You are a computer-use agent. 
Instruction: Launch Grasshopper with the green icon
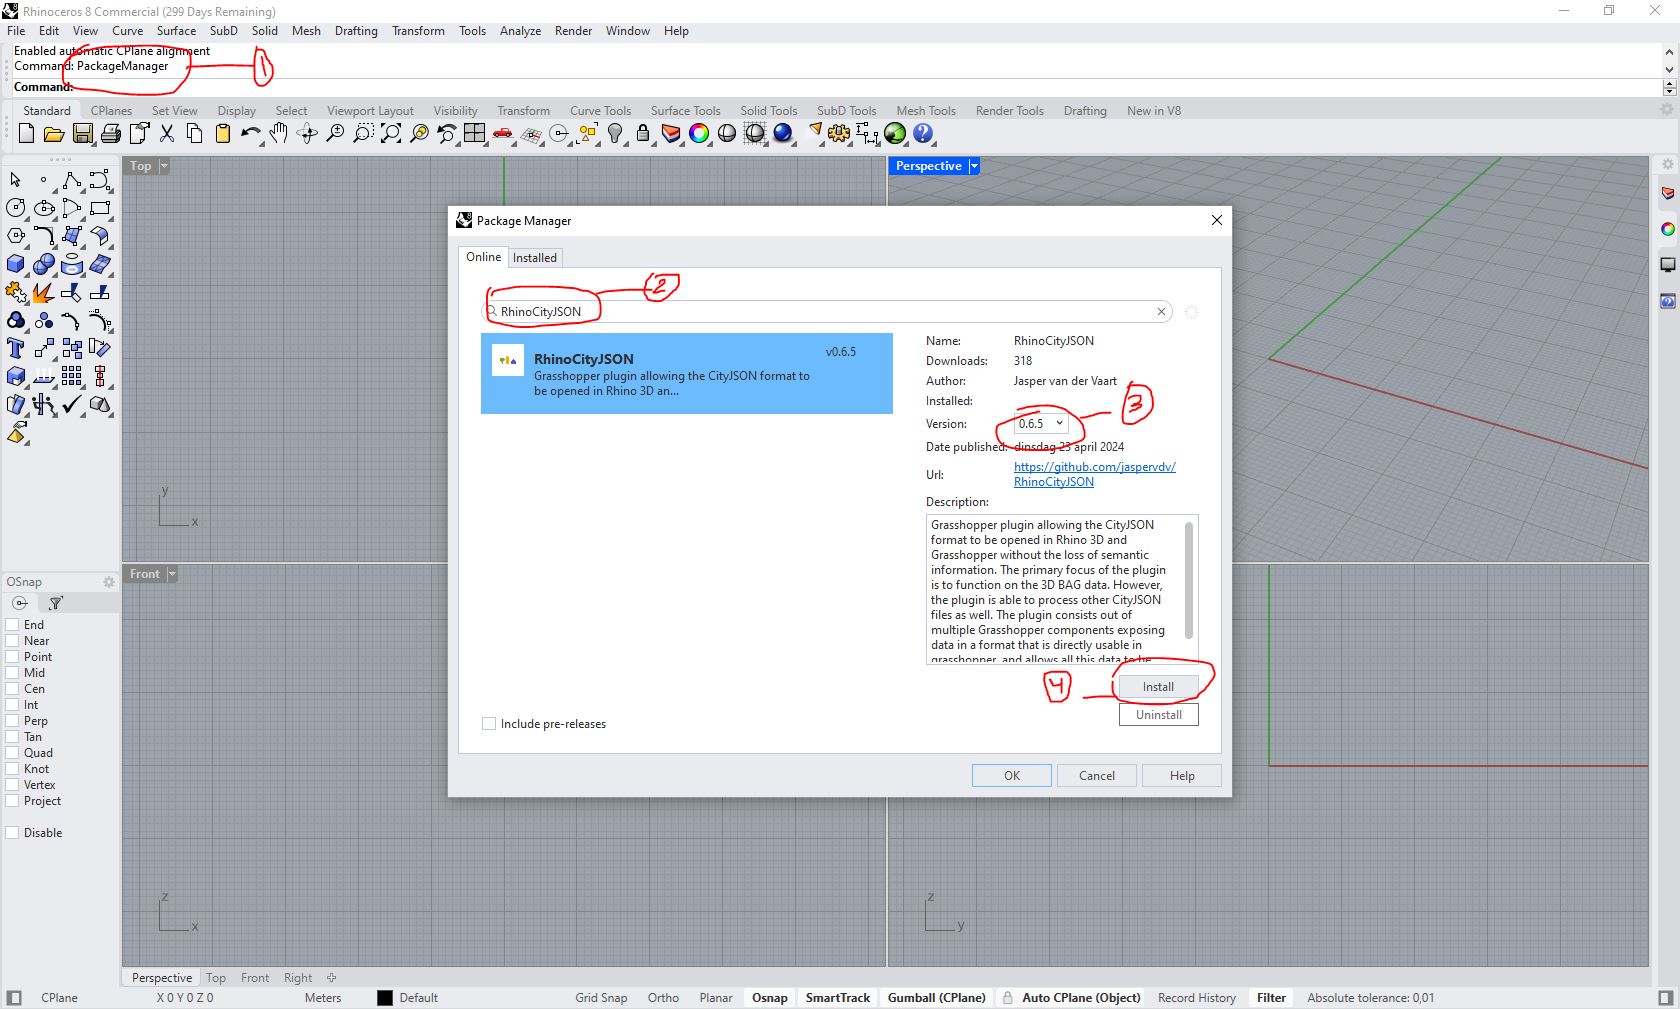(895, 133)
